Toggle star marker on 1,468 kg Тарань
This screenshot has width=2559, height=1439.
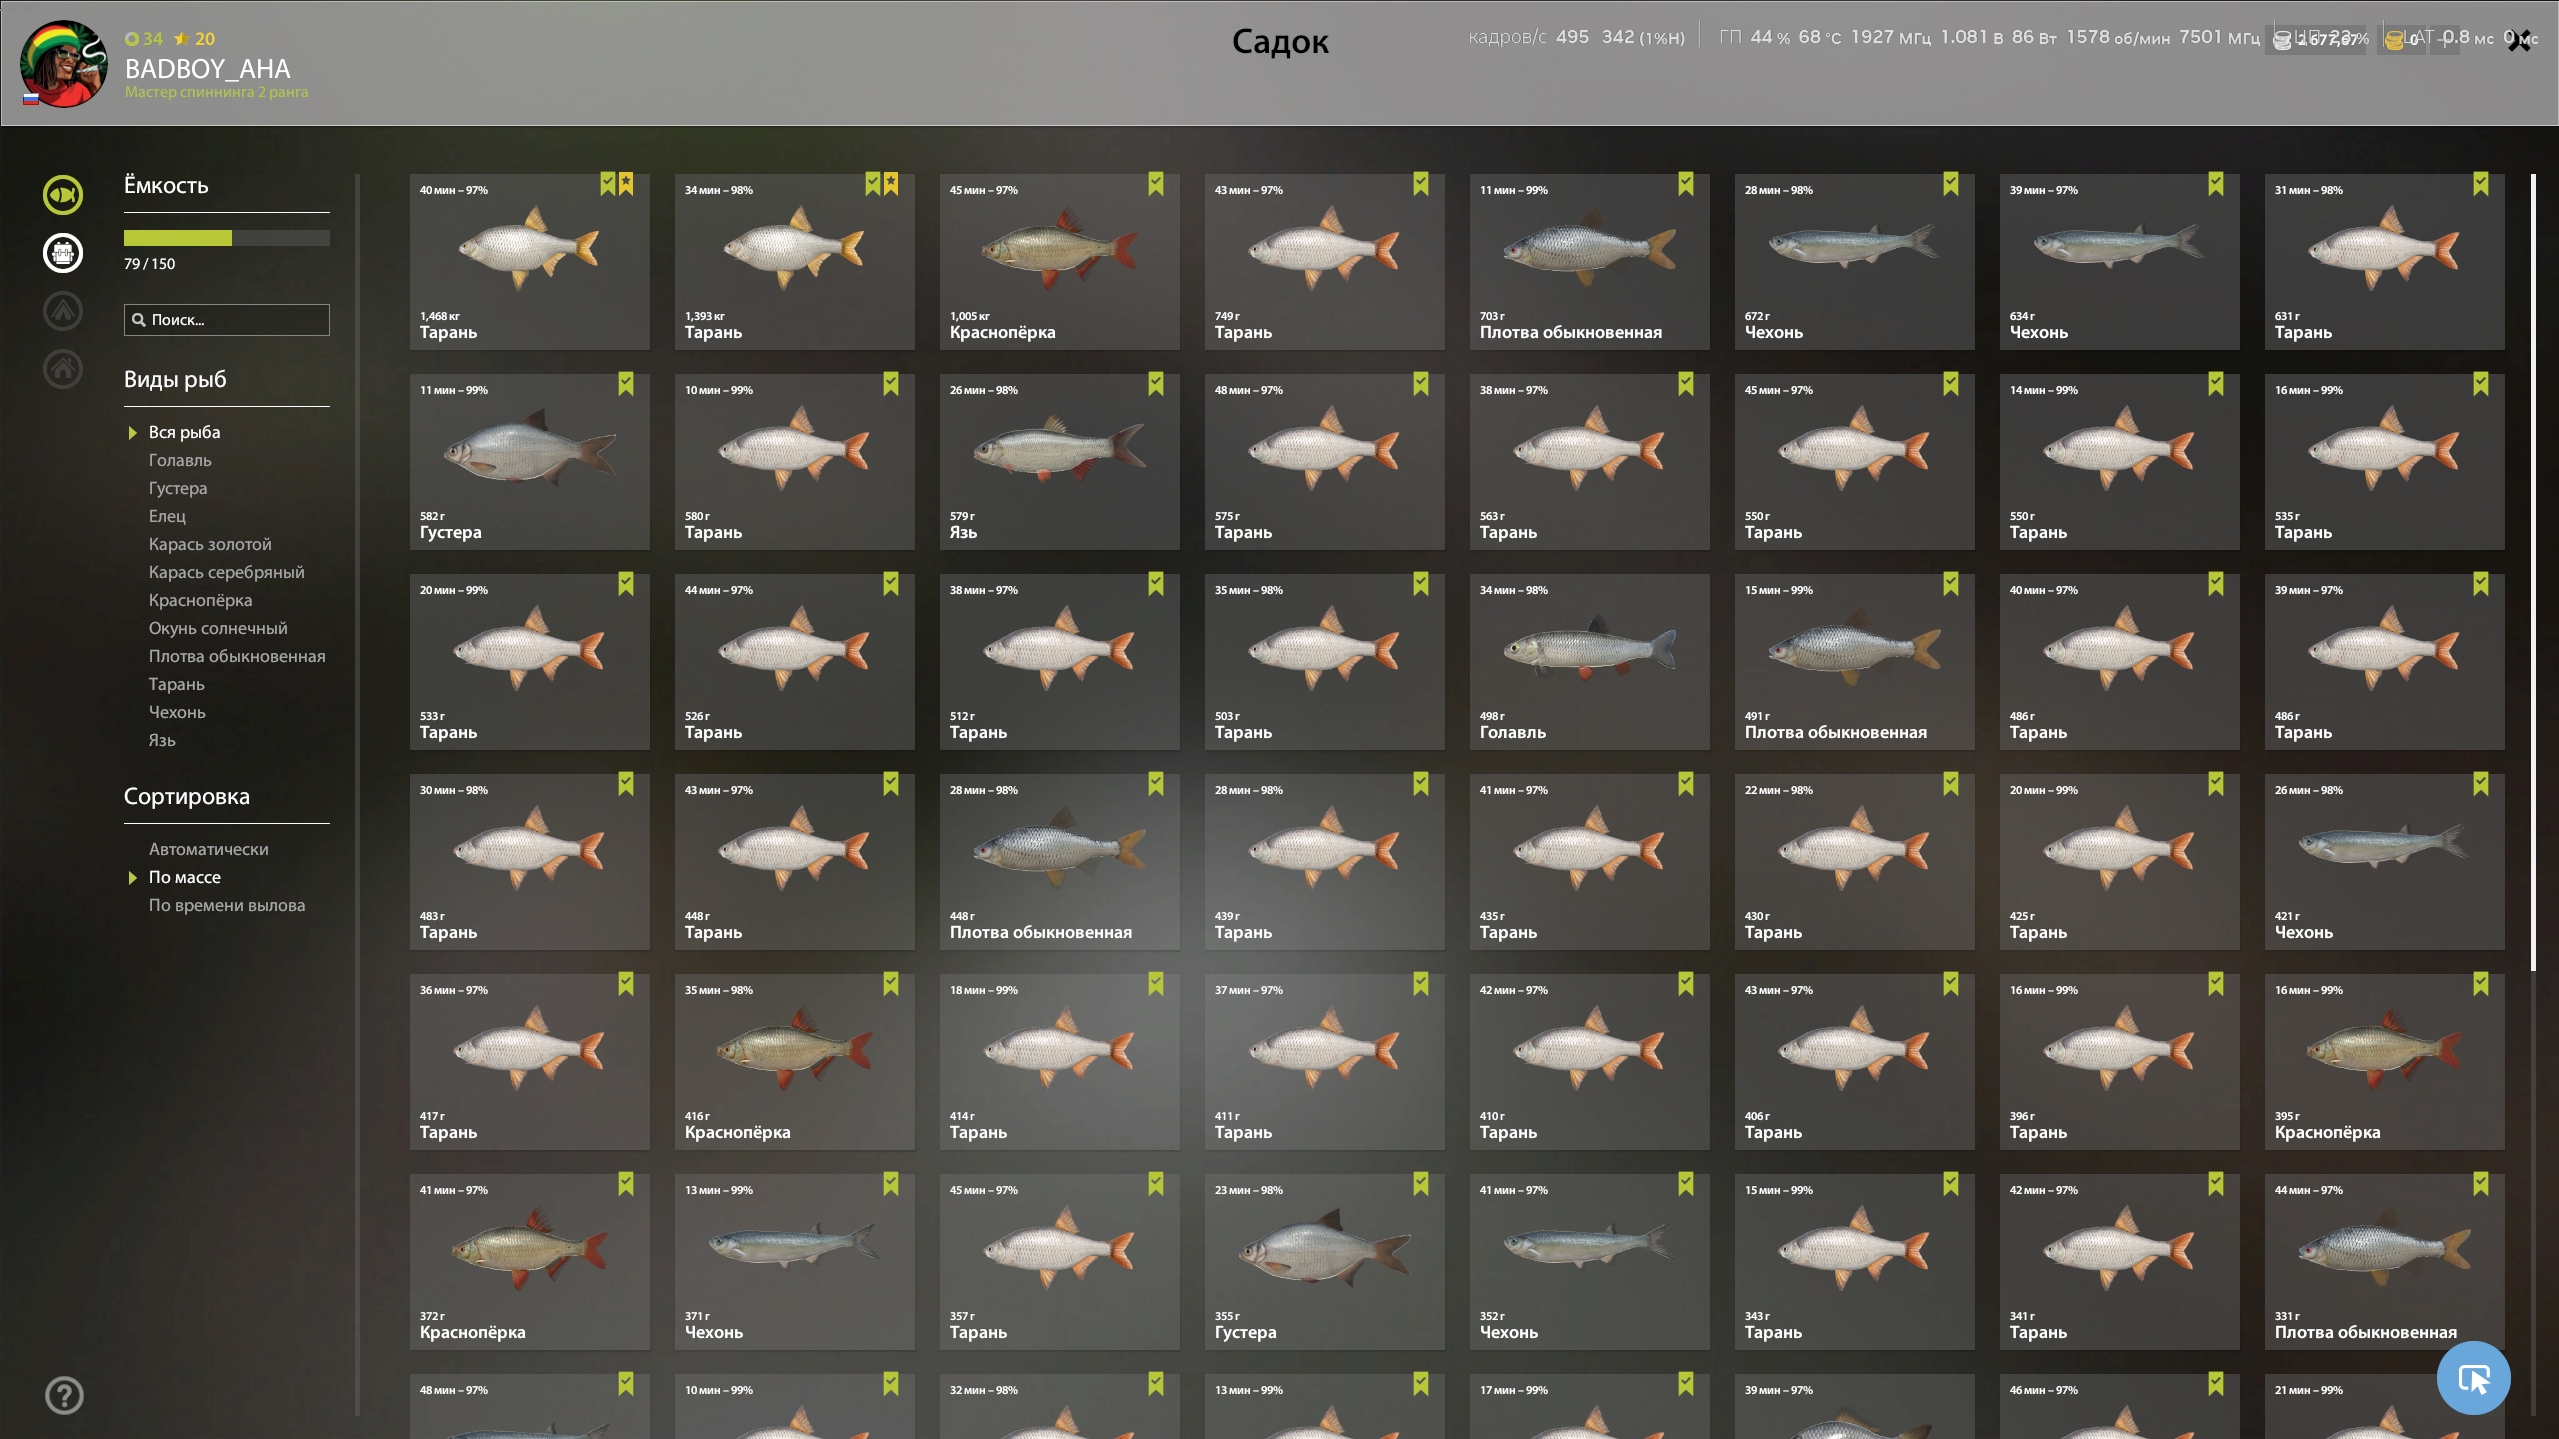[x=626, y=184]
